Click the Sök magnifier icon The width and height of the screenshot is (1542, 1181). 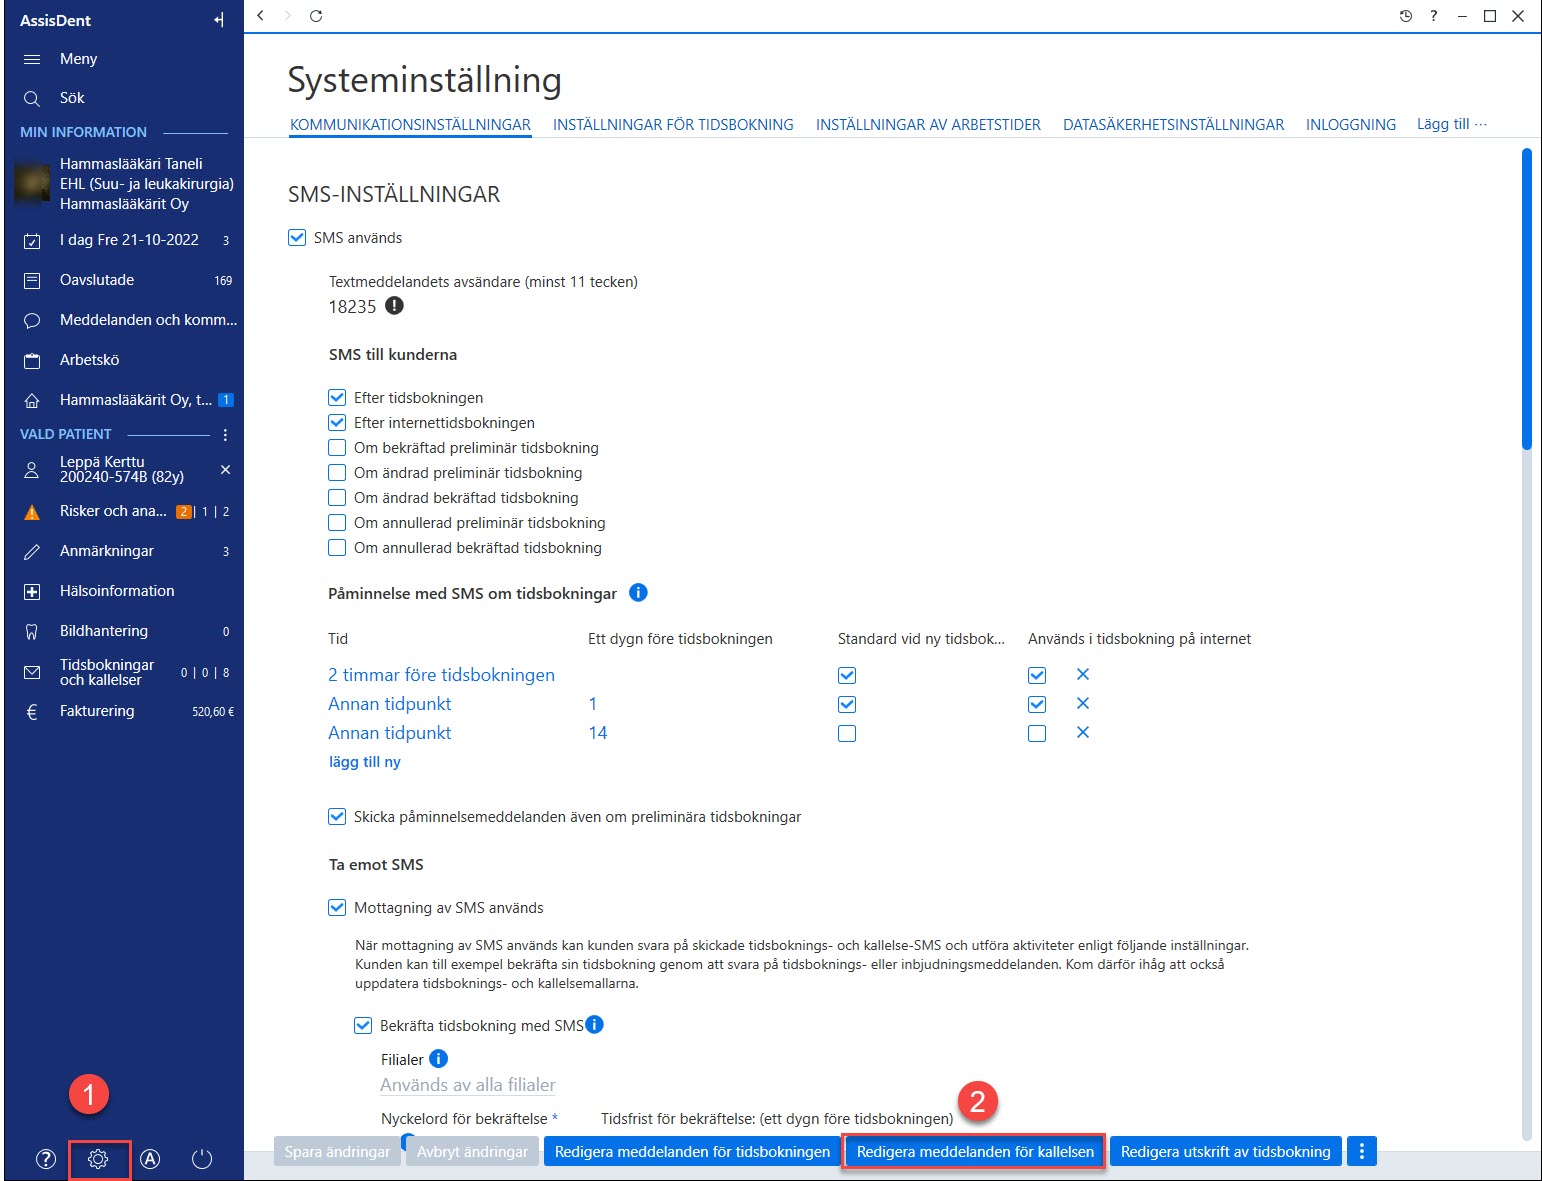pyautogui.click(x=32, y=98)
